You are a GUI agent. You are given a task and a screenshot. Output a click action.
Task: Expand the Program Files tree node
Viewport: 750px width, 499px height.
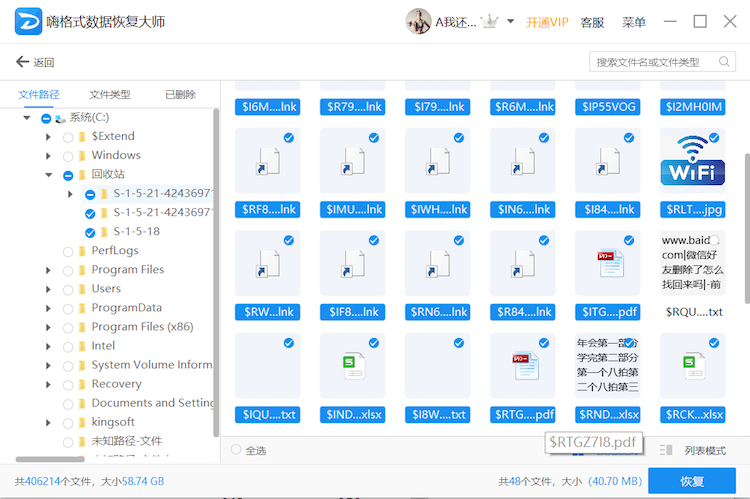pos(48,270)
